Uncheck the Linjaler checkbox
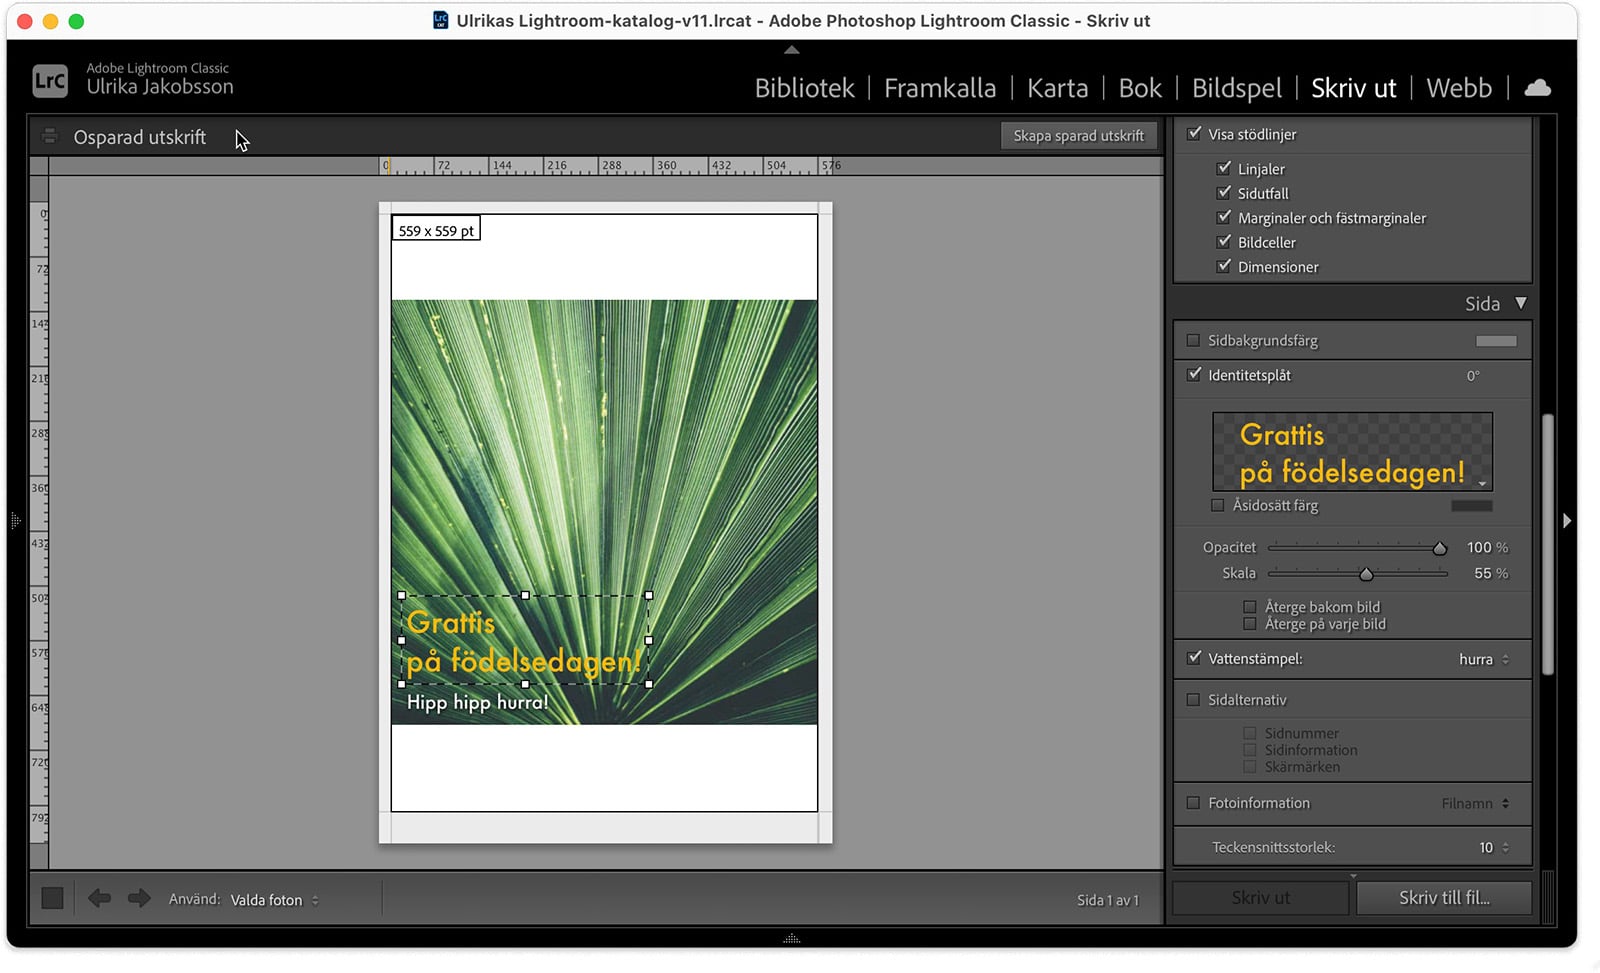1600x973 pixels. (x=1225, y=168)
